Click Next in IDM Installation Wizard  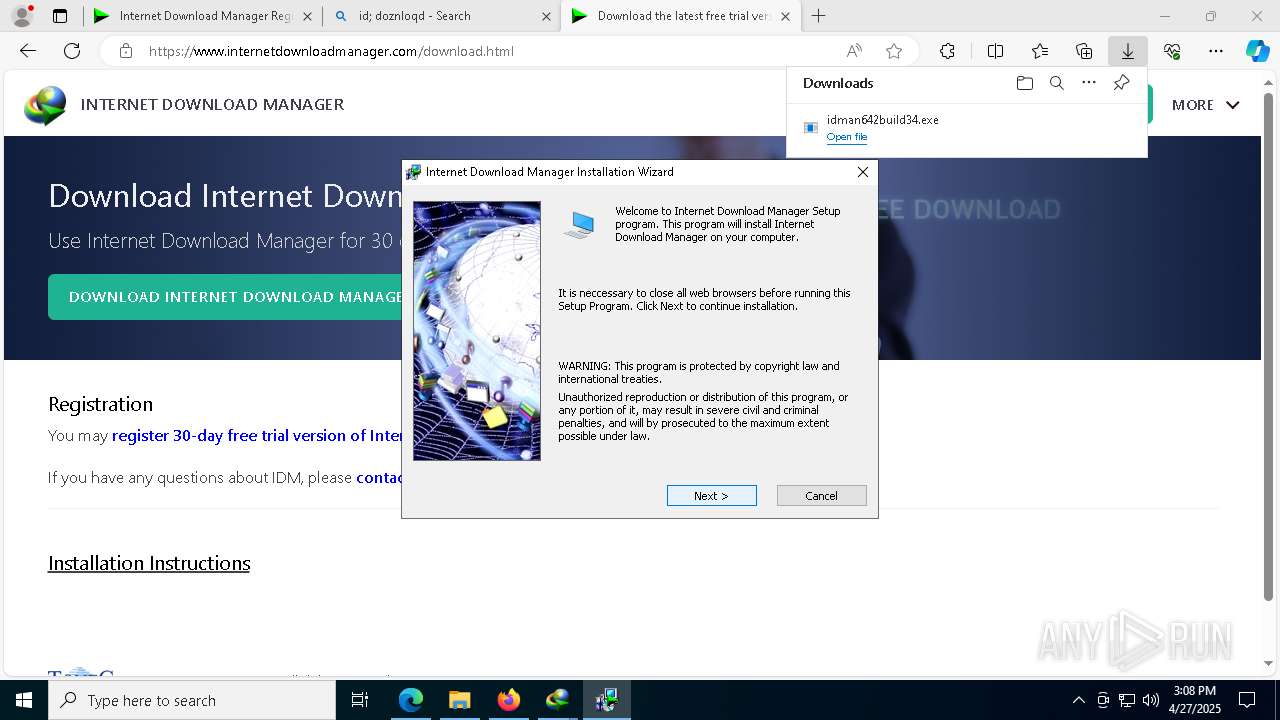[x=711, y=496]
